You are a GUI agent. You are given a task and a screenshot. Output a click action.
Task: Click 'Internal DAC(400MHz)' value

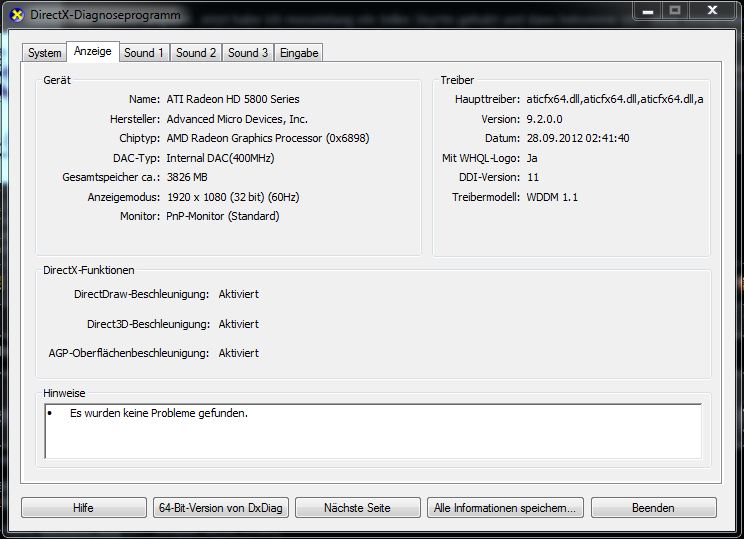(x=220, y=158)
